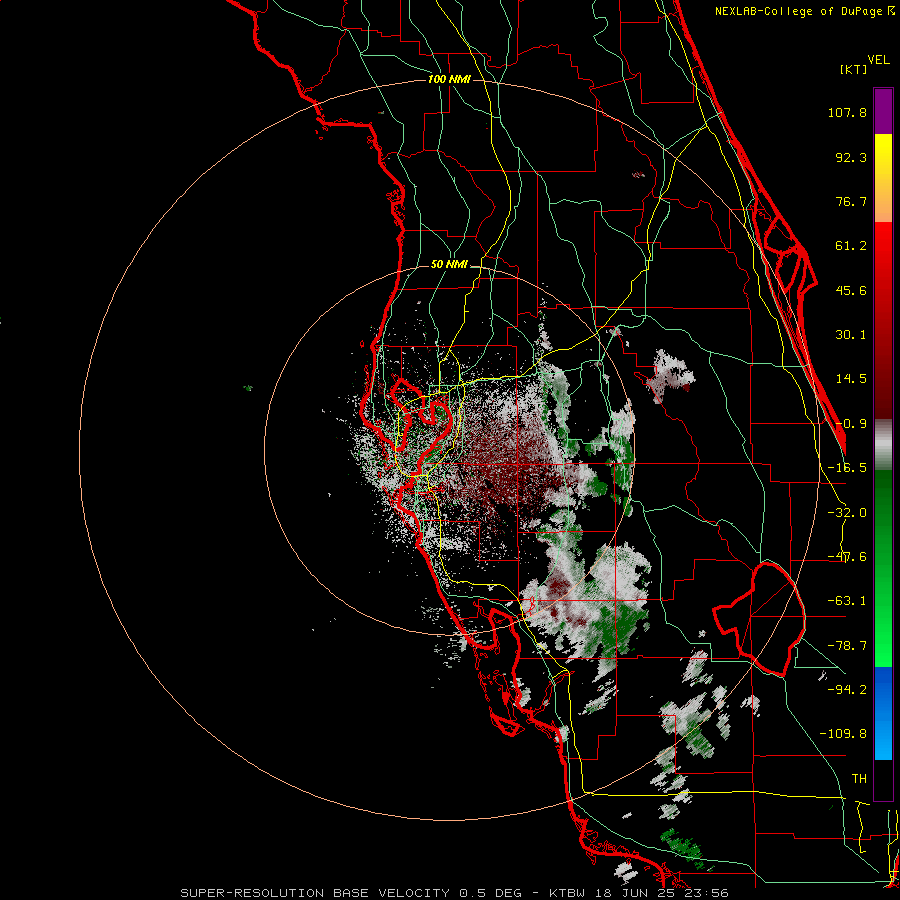Click the Super-Resolution Base Velocity caption
This screenshot has width=900, height=900.
tap(454, 893)
